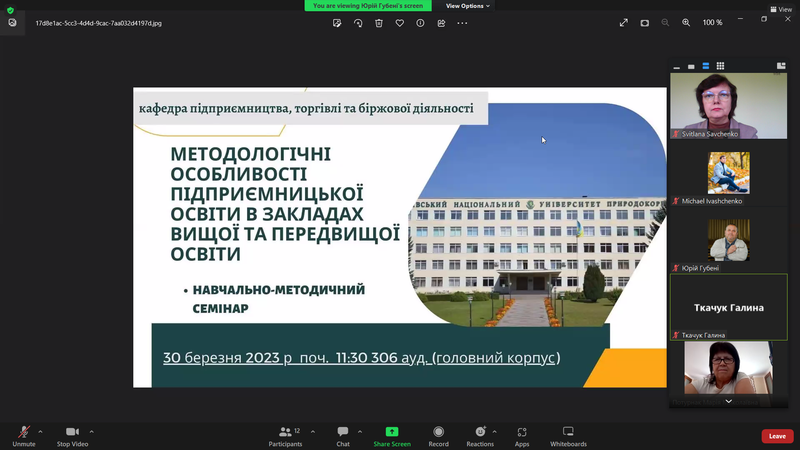Switch video panel to single strip view
This screenshot has height=450, width=800.
point(691,66)
